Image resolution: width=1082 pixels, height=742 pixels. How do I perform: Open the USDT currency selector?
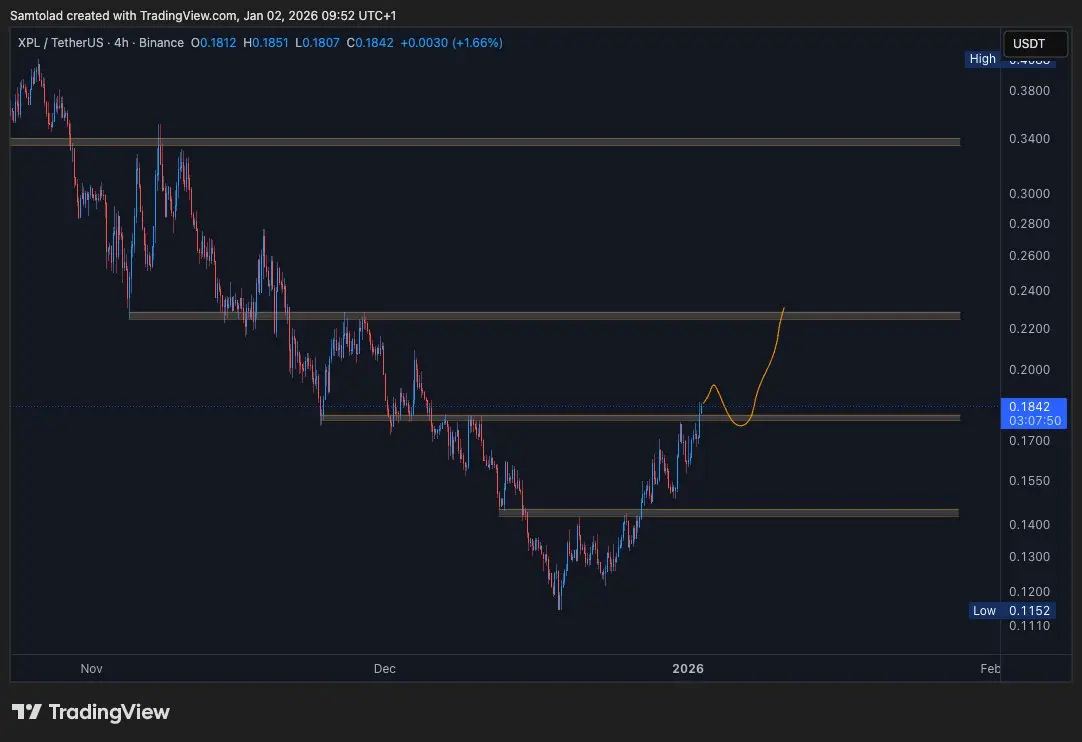pyautogui.click(x=1034, y=43)
